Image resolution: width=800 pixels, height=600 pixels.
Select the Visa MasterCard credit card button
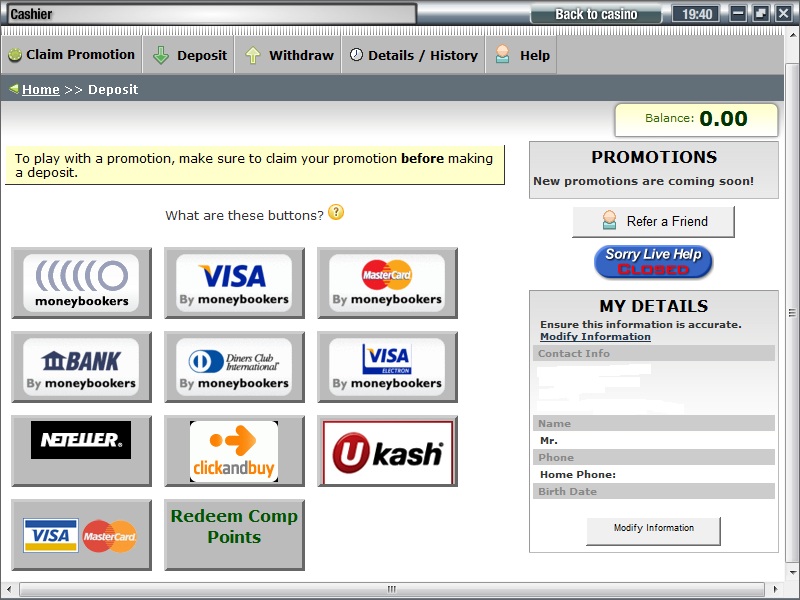(x=82, y=535)
